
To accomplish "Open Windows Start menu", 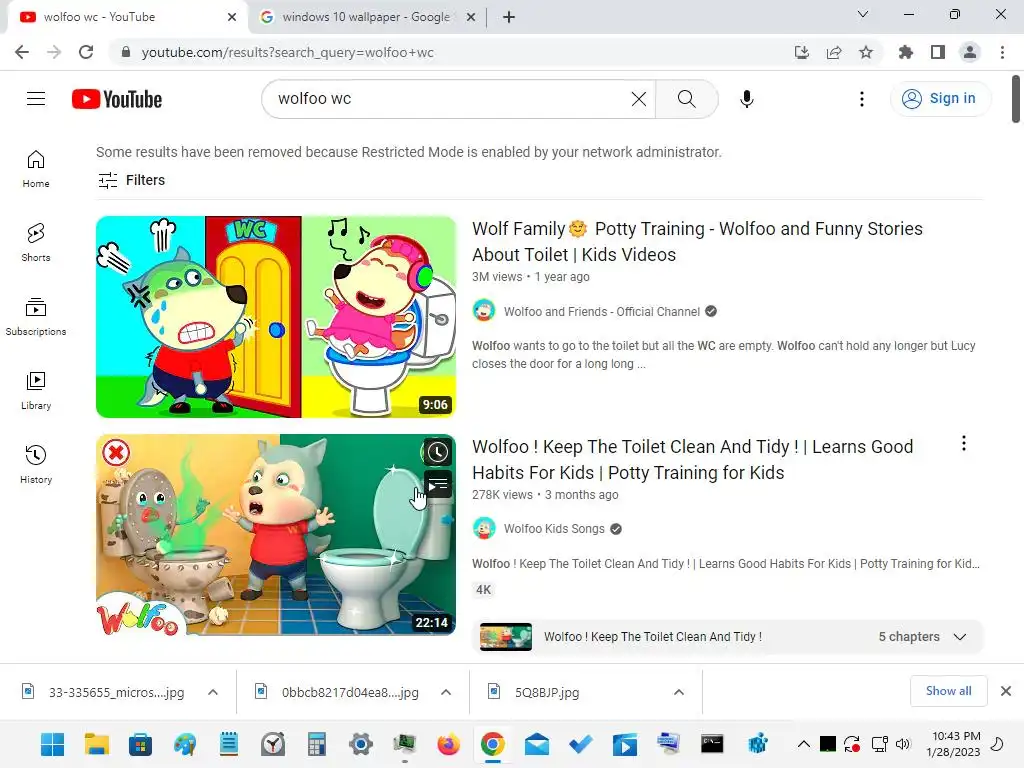I will point(52,744).
